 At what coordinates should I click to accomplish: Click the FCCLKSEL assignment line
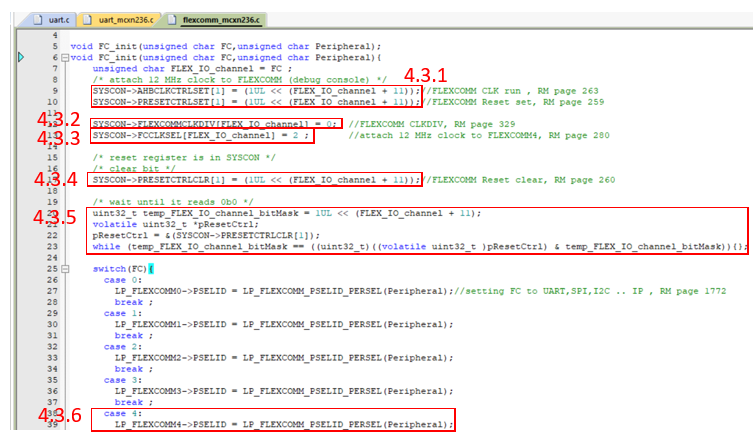click(x=201, y=135)
